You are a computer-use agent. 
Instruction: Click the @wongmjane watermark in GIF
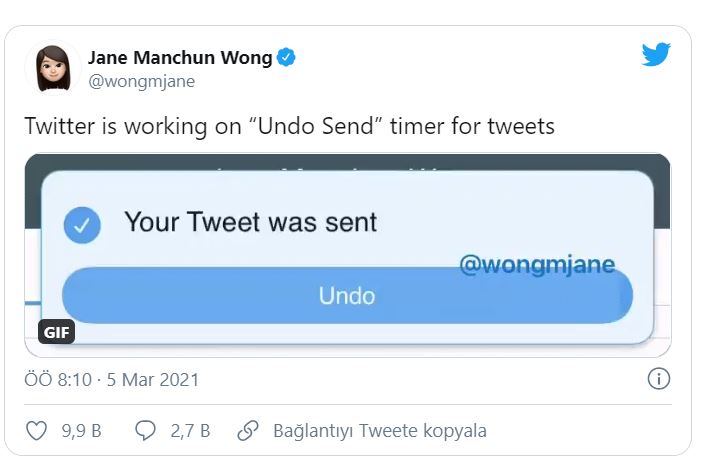click(537, 265)
